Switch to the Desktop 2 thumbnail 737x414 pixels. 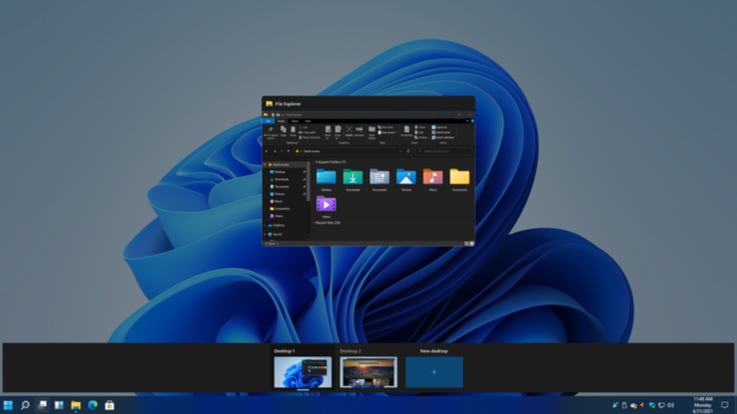368,372
